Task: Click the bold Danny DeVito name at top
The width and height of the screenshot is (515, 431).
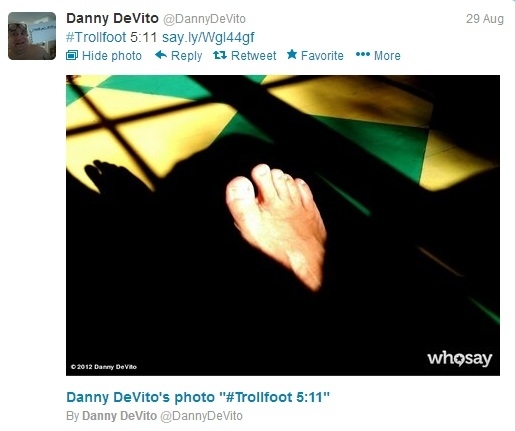Action: coord(112,18)
